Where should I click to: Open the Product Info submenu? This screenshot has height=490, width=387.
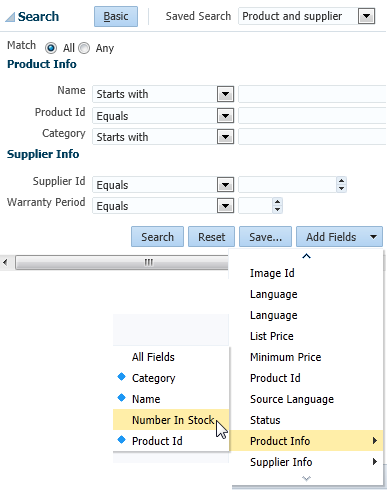click(x=307, y=441)
